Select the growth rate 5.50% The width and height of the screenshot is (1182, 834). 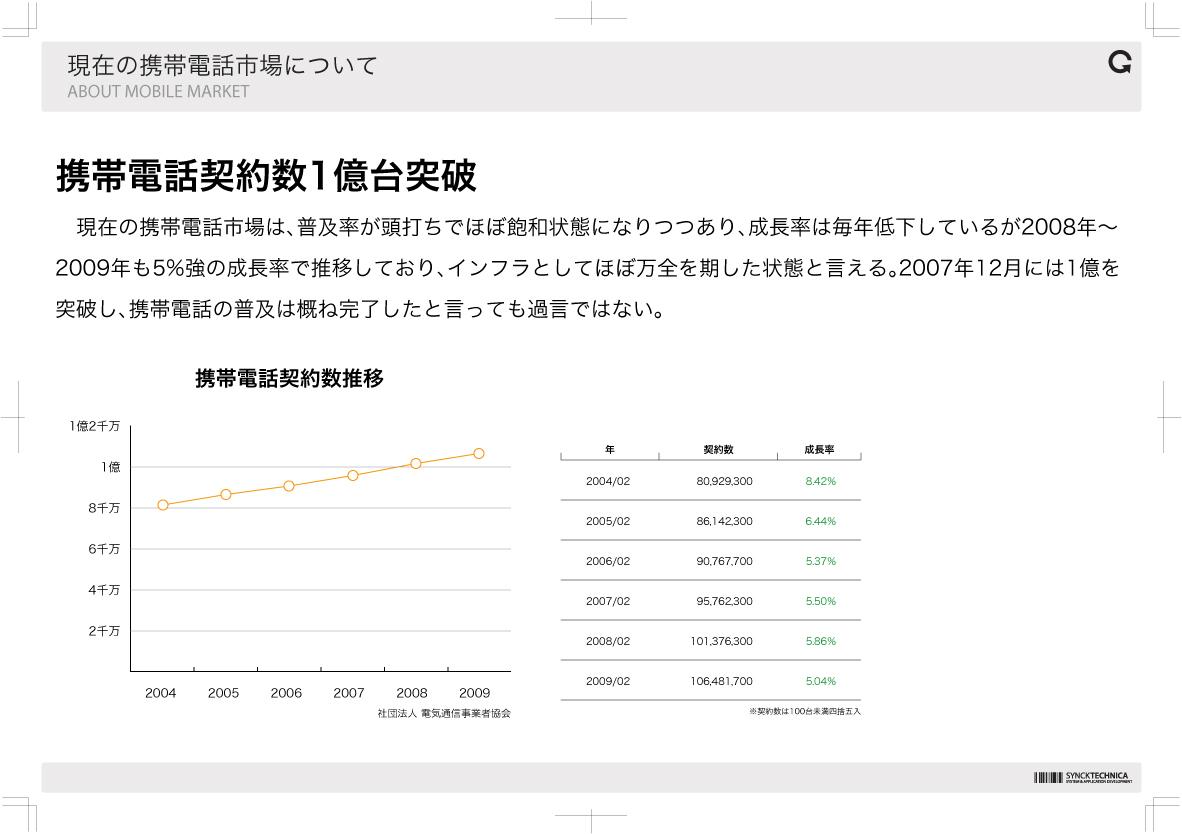[x=821, y=601]
